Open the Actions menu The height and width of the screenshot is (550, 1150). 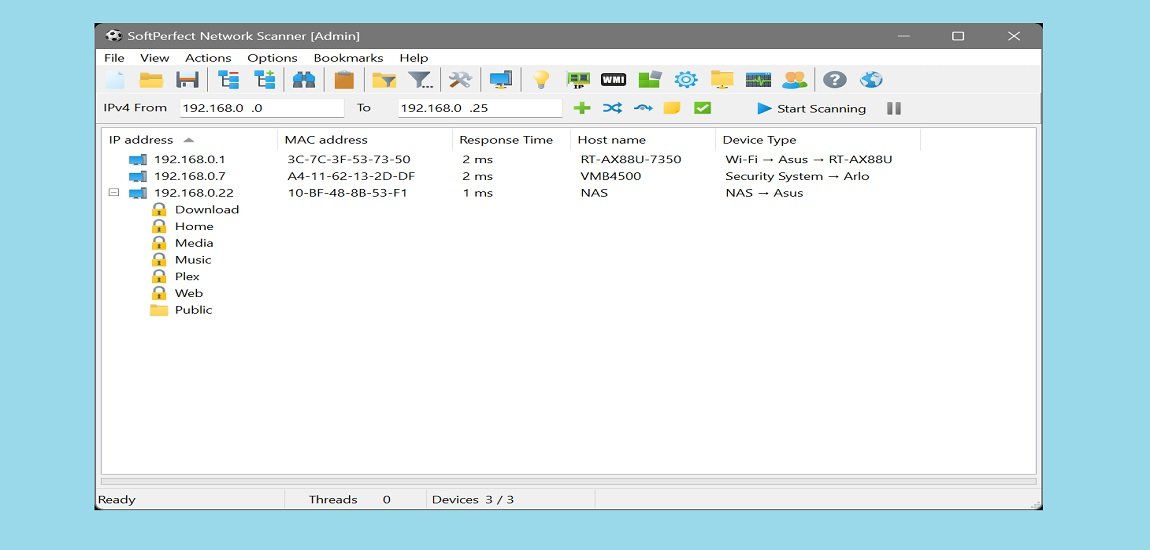coord(208,58)
